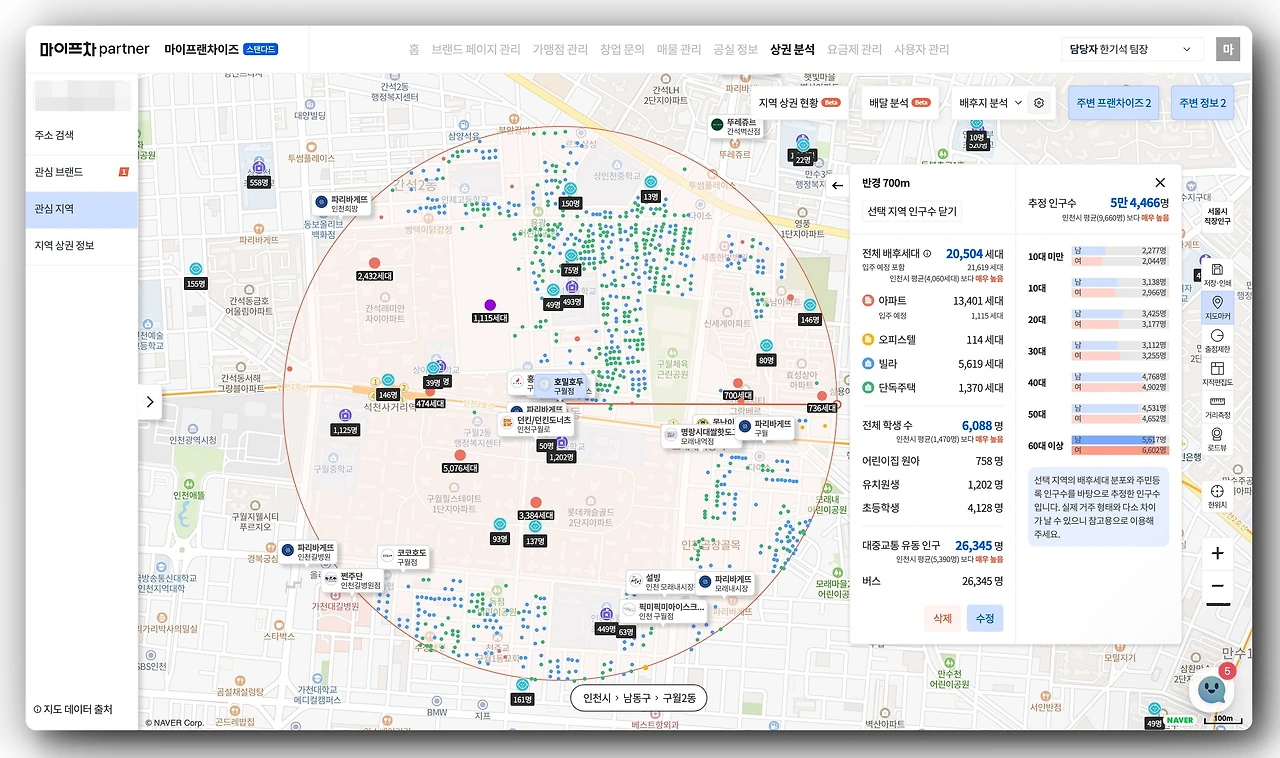
Task: Open the 홈 navigation tab
Action: [414, 49]
